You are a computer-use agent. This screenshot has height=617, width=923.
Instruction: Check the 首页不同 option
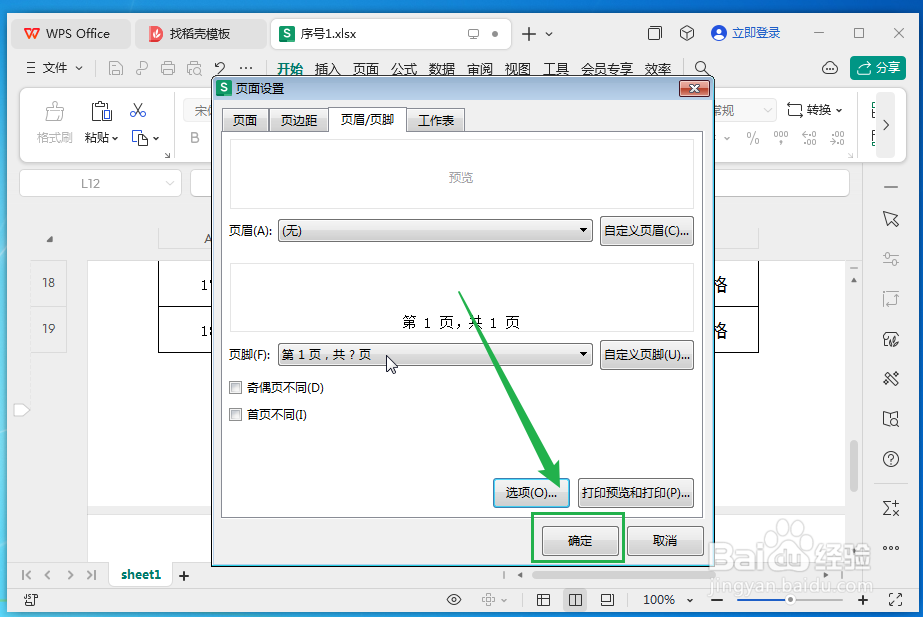[235, 414]
